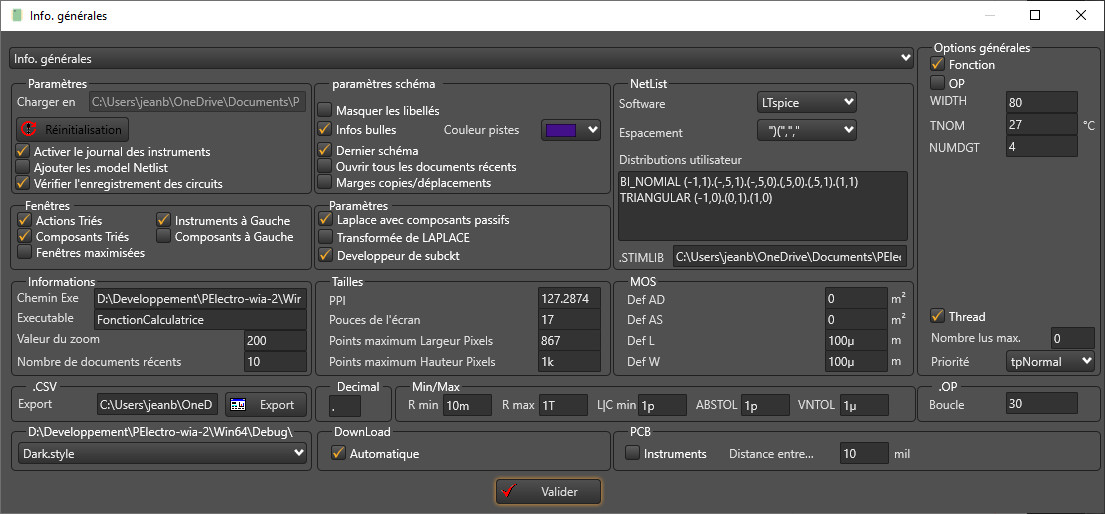Expand the Espacement dropdown
1105x514 pixels.
click(806, 131)
